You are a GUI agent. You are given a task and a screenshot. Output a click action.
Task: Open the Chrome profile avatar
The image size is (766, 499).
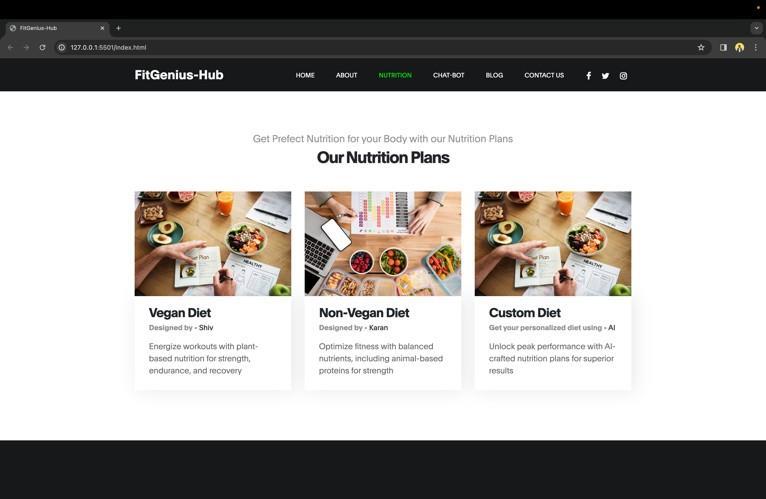pos(739,47)
